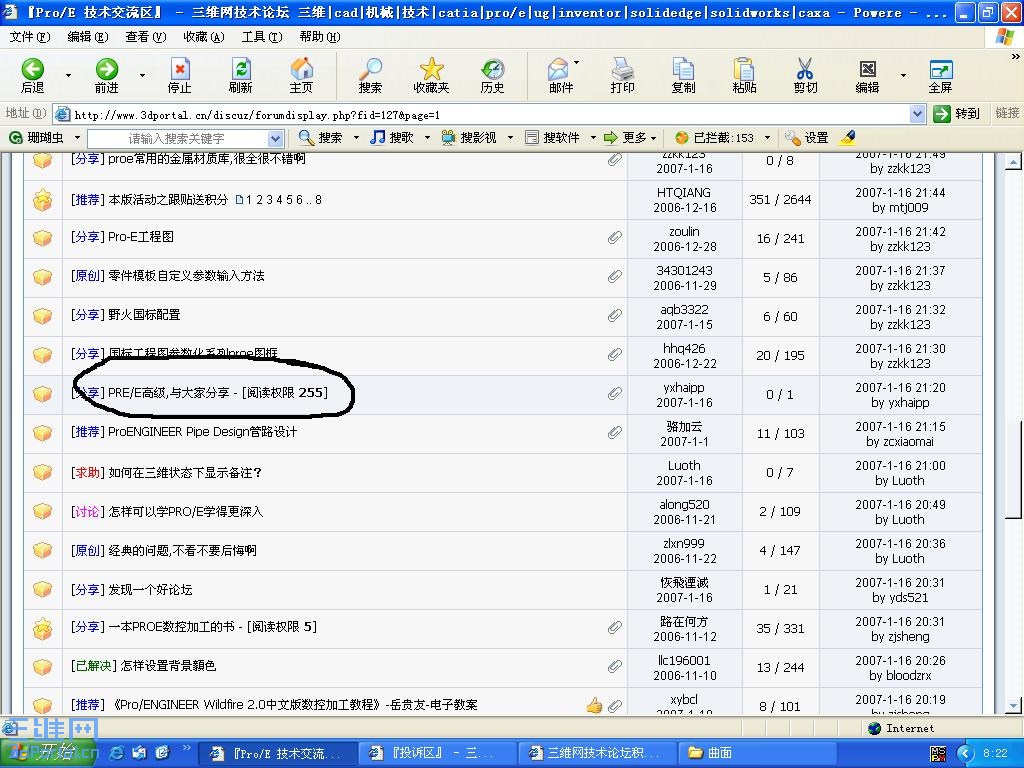This screenshot has height=768, width=1024.
Task: Open the 文件(F) menu
Action: coord(29,37)
